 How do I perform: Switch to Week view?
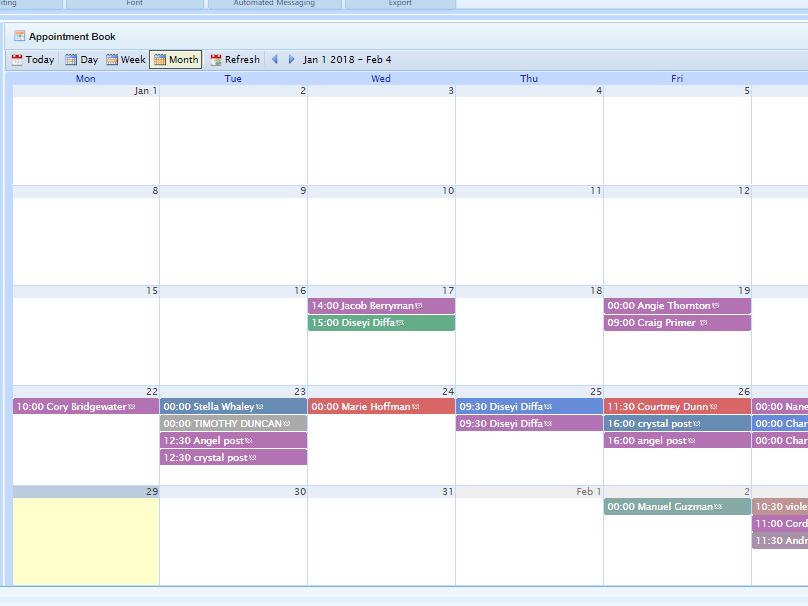tap(126, 60)
